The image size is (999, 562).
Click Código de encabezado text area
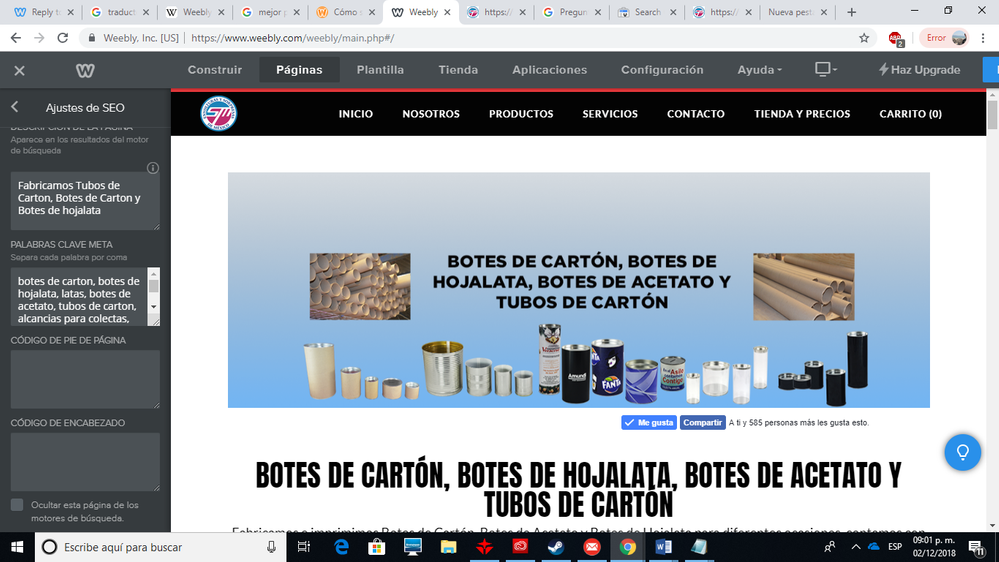(x=85, y=462)
